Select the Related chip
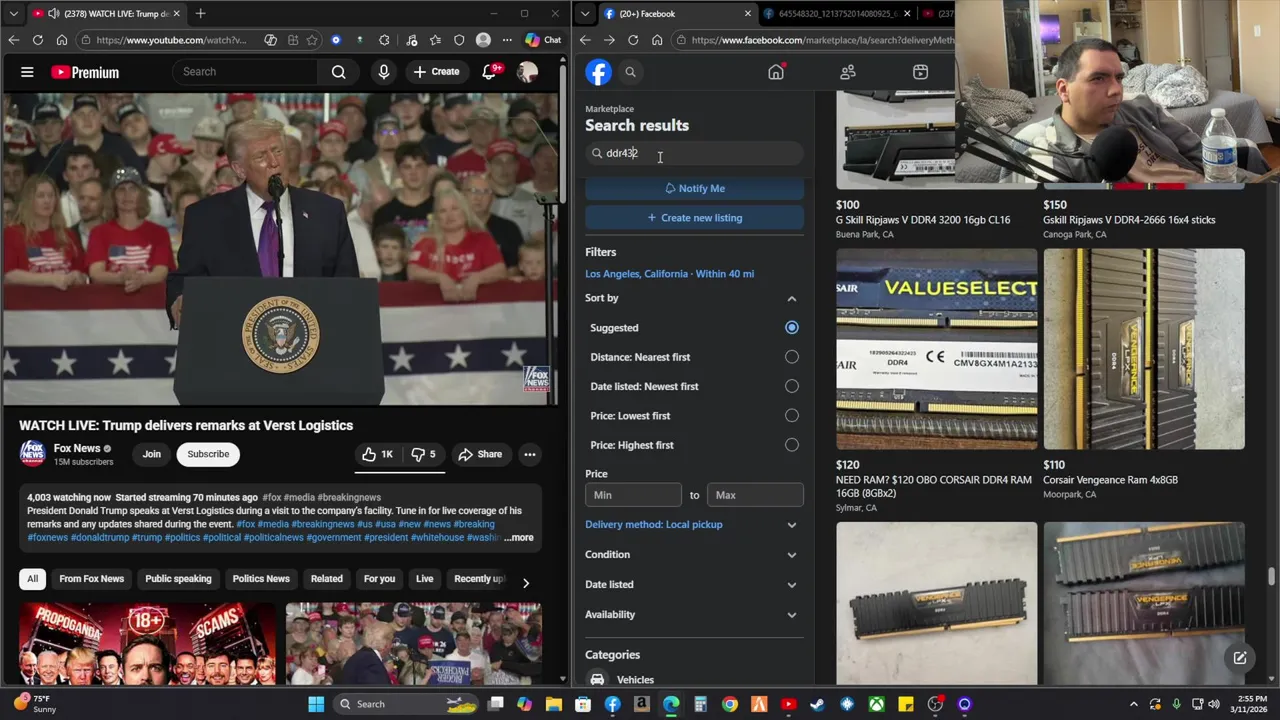 pos(326,579)
